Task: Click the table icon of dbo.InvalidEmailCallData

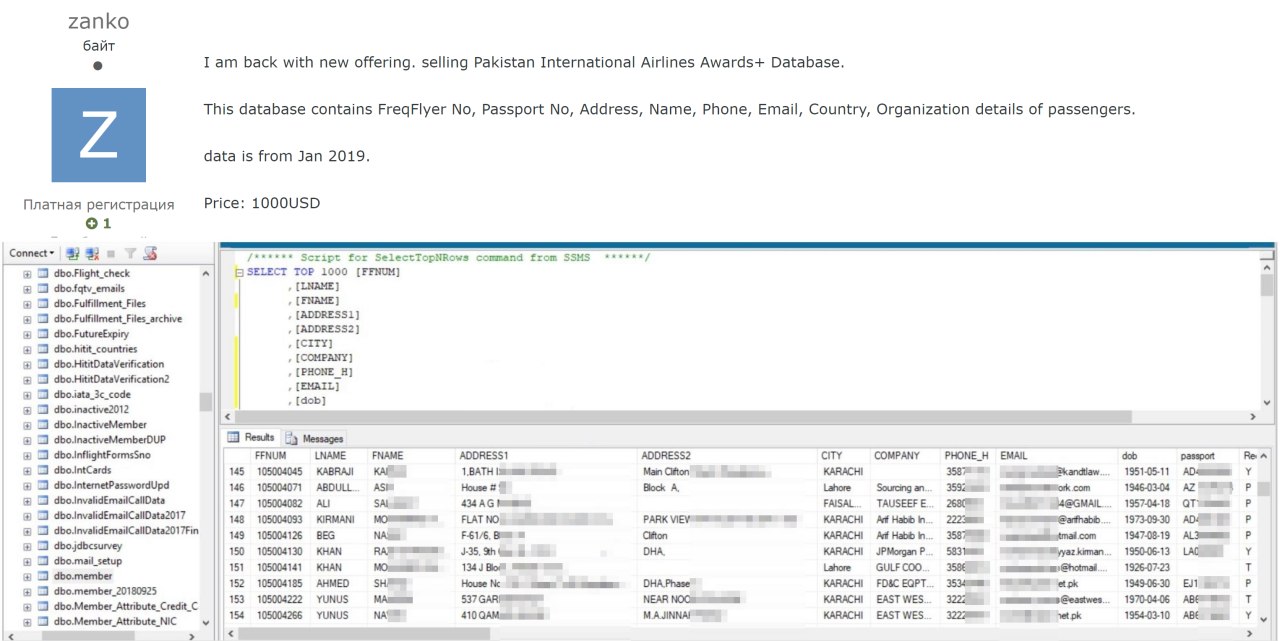Action: [x=43, y=501]
